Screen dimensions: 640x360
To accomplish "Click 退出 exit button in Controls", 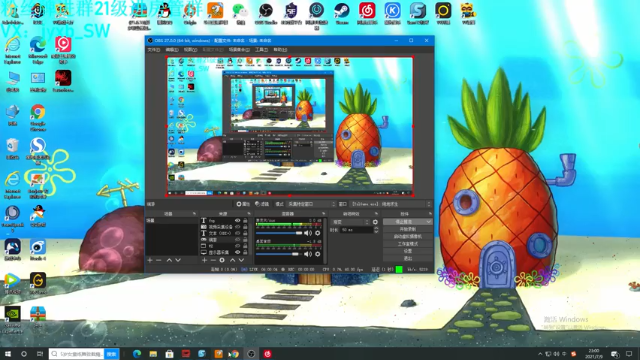I will pyautogui.click(x=407, y=258).
